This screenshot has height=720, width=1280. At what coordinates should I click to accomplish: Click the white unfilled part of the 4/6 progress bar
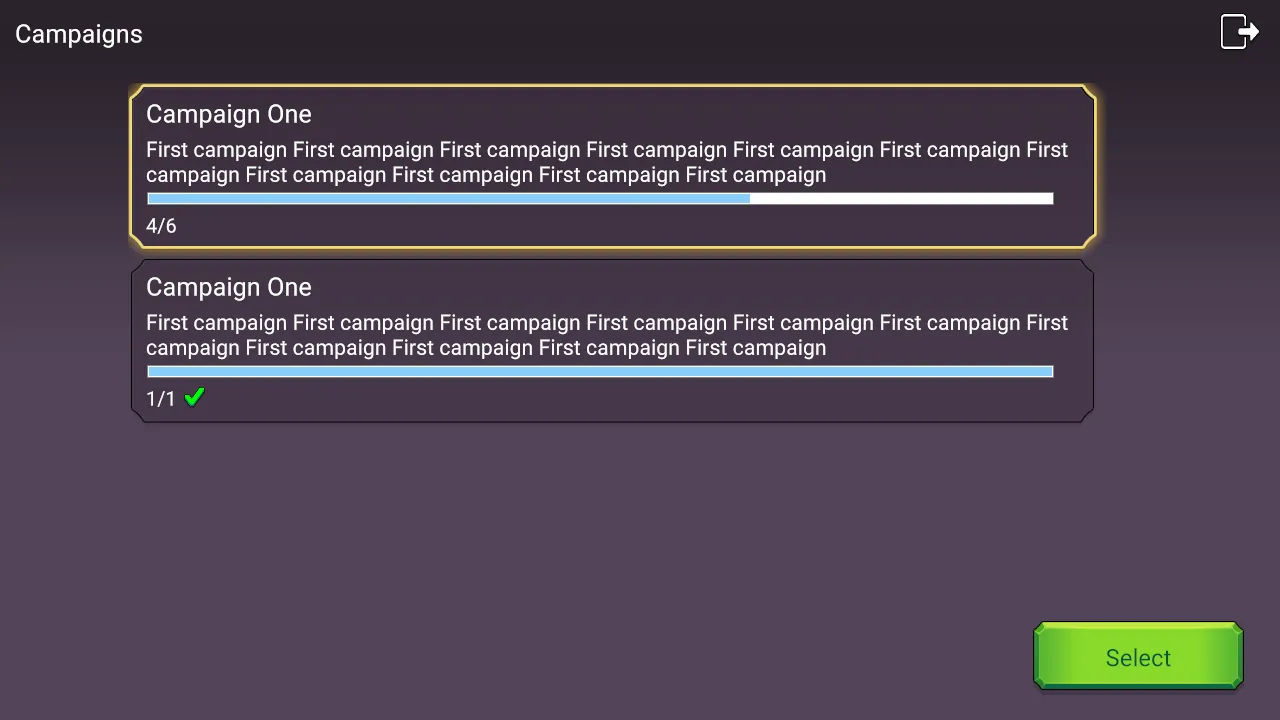click(x=900, y=199)
